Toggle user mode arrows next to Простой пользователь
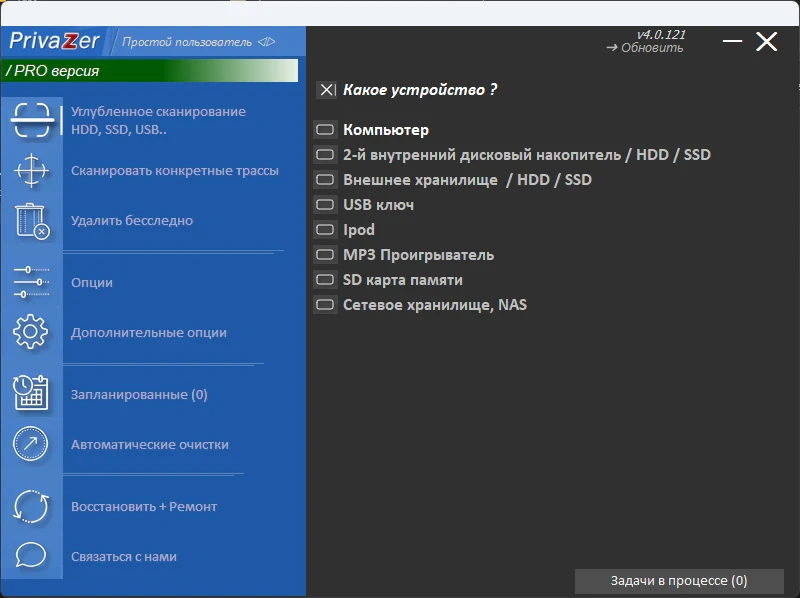 click(266, 42)
